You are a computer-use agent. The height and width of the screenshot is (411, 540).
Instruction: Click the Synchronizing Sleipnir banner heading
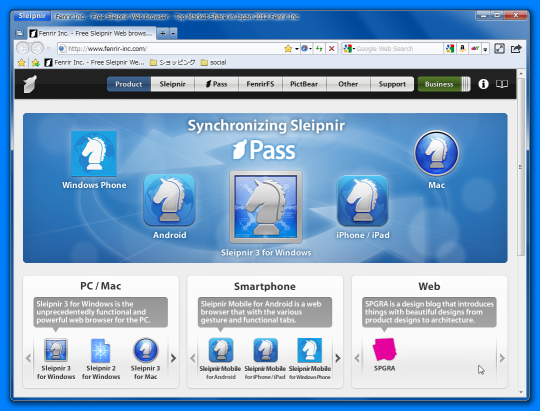pos(266,125)
